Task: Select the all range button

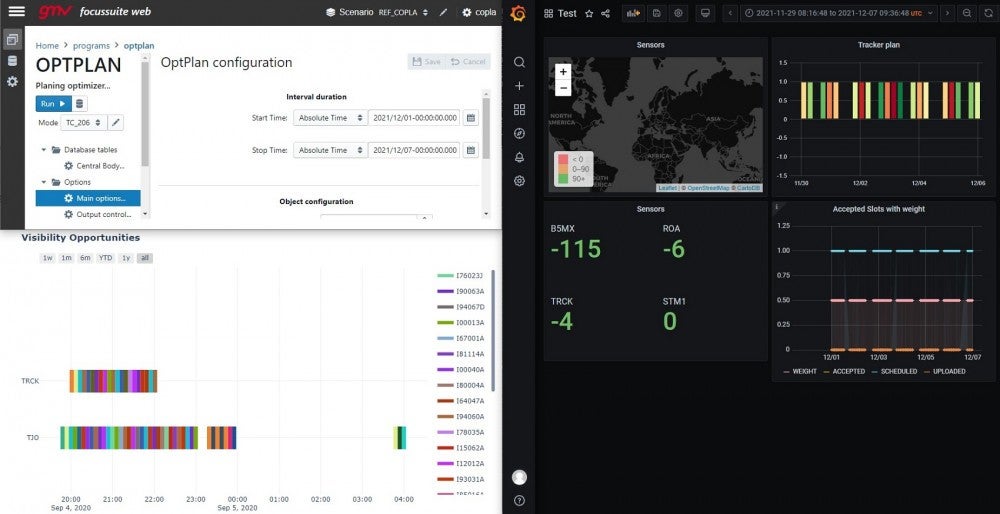Action: (x=145, y=258)
